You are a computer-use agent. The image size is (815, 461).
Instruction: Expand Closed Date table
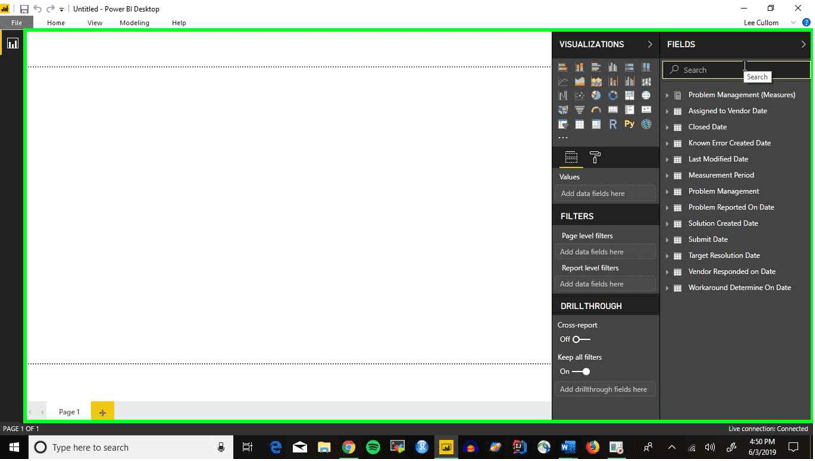[x=667, y=127]
